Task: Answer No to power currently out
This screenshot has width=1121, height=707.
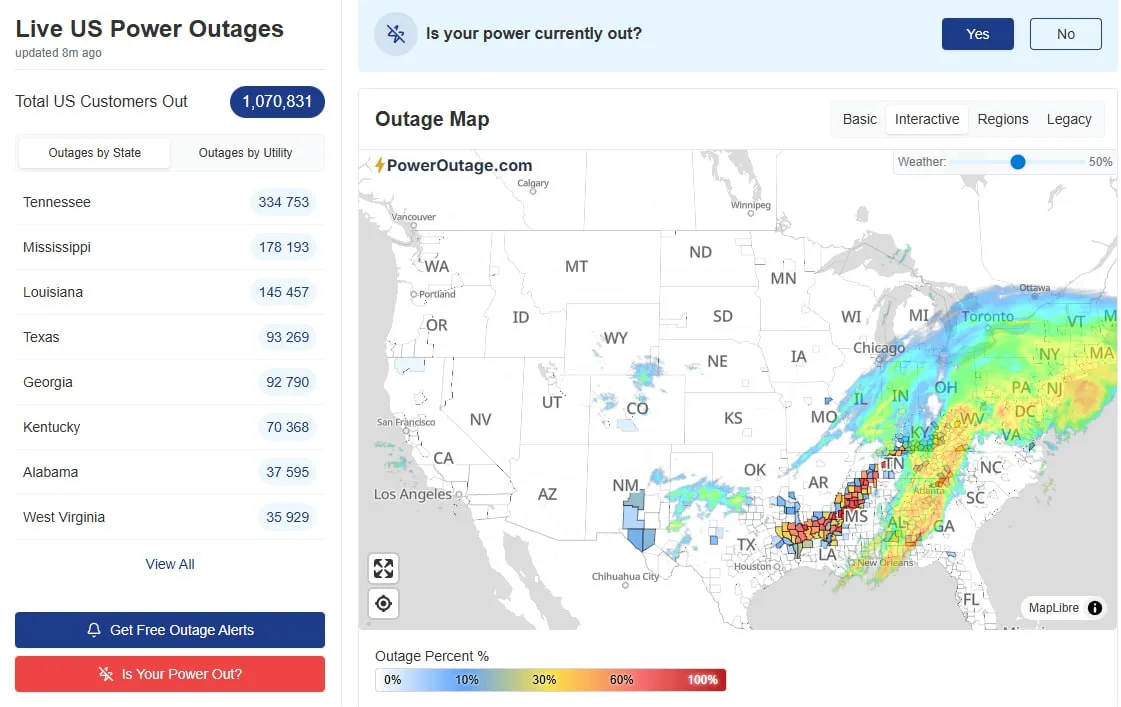Action: tap(1065, 34)
